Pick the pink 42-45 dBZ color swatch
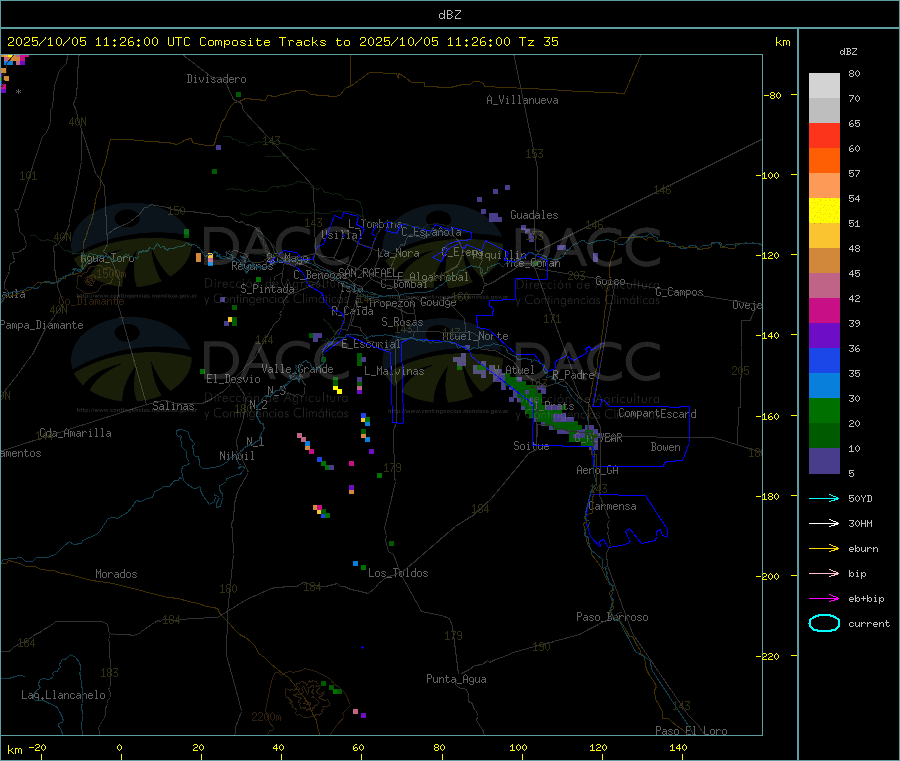900x761 pixels. tap(824, 286)
